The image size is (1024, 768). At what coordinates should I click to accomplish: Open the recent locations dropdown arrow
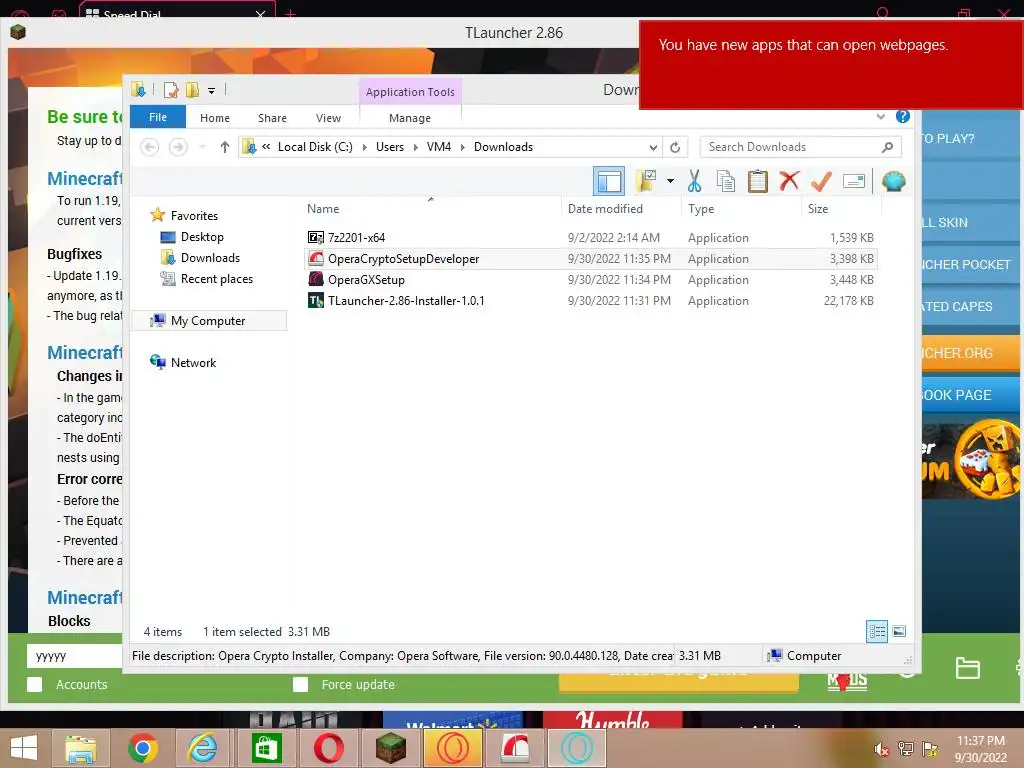pos(202,147)
